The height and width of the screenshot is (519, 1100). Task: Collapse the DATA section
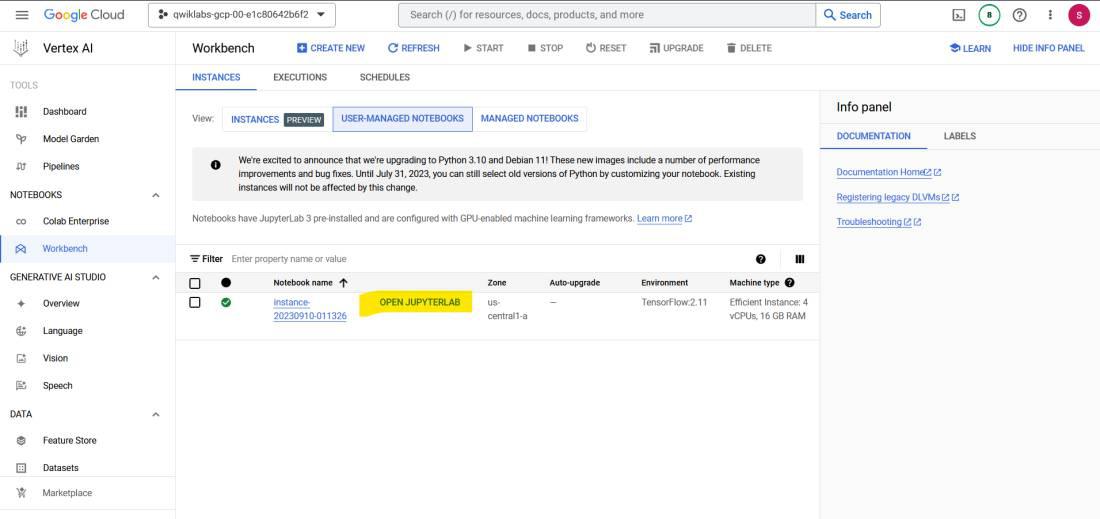click(156, 414)
